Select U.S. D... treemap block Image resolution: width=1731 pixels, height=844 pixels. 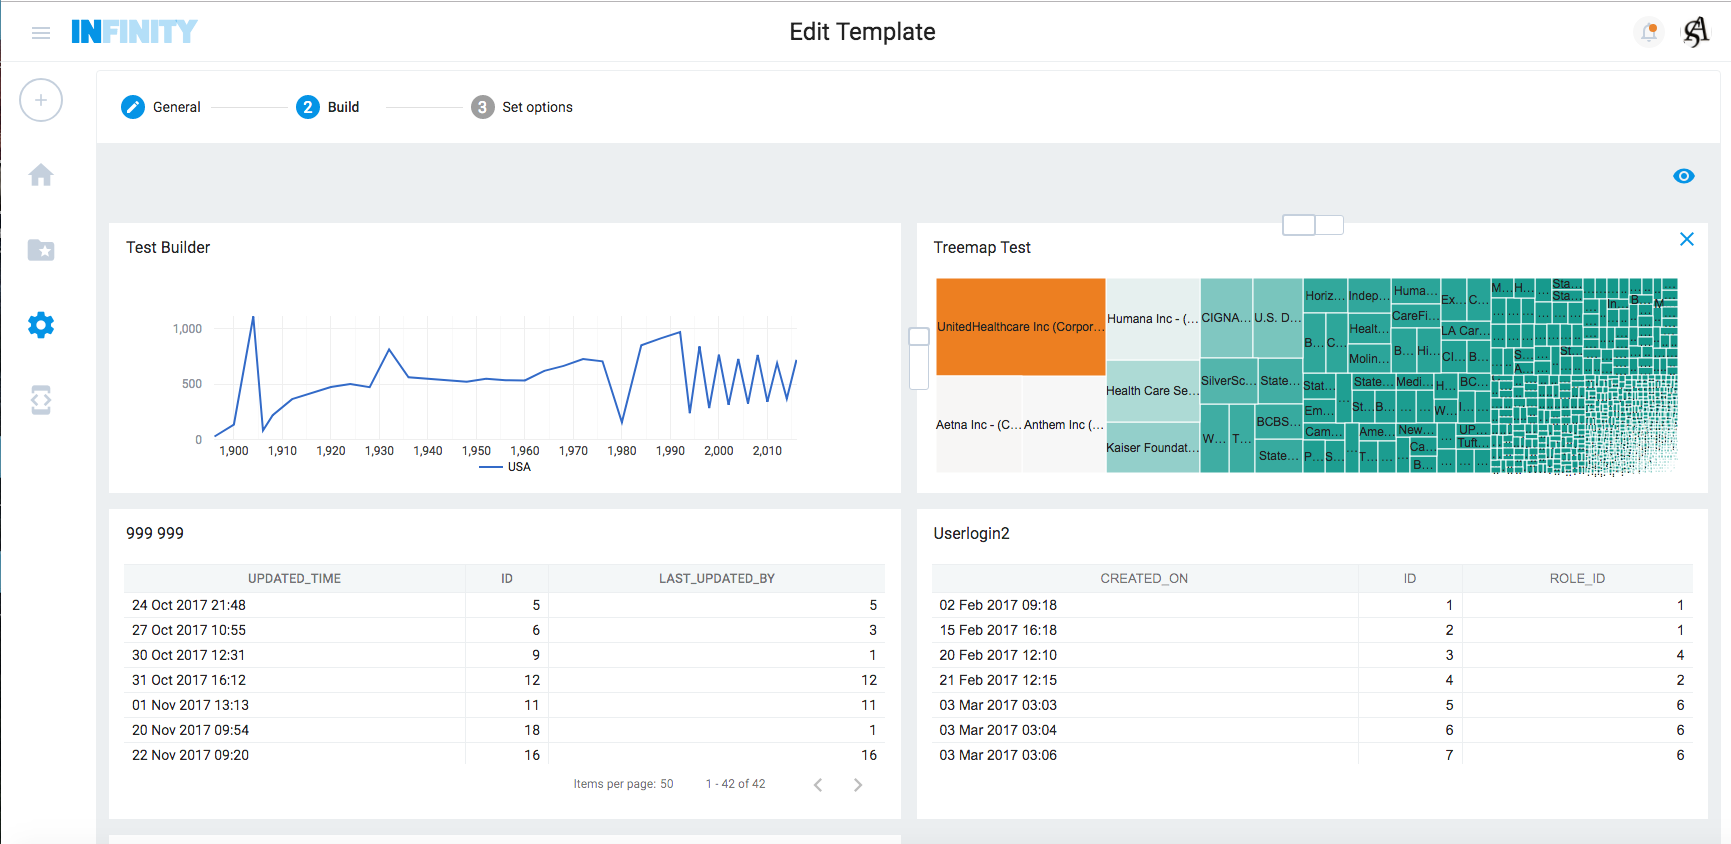point(1278,318)
